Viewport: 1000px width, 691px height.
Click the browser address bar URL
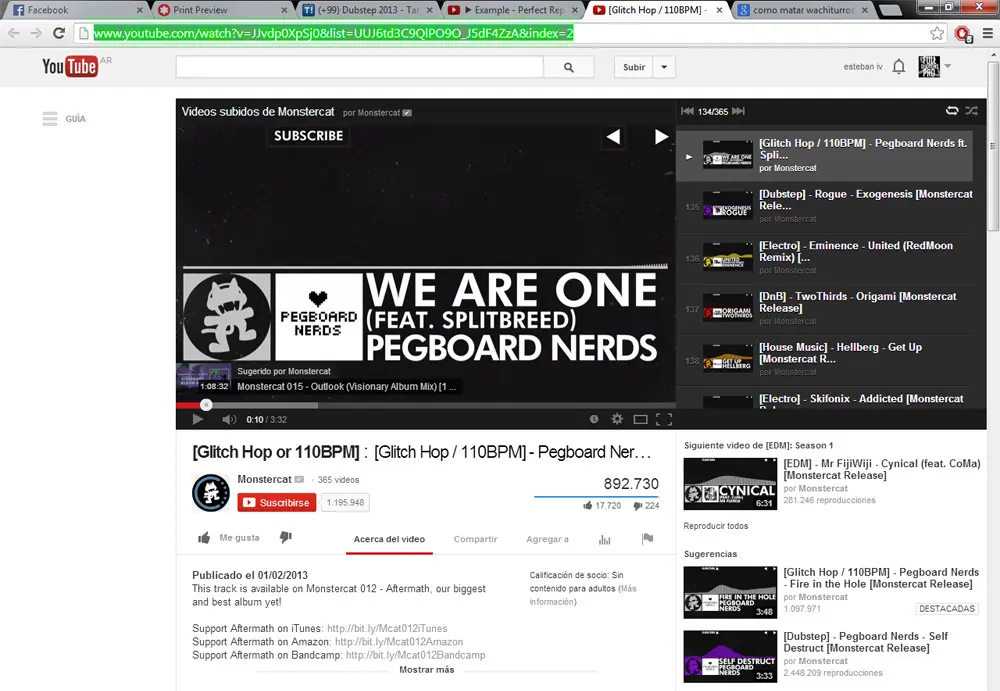pyautogui.click(x=334, y=33)
